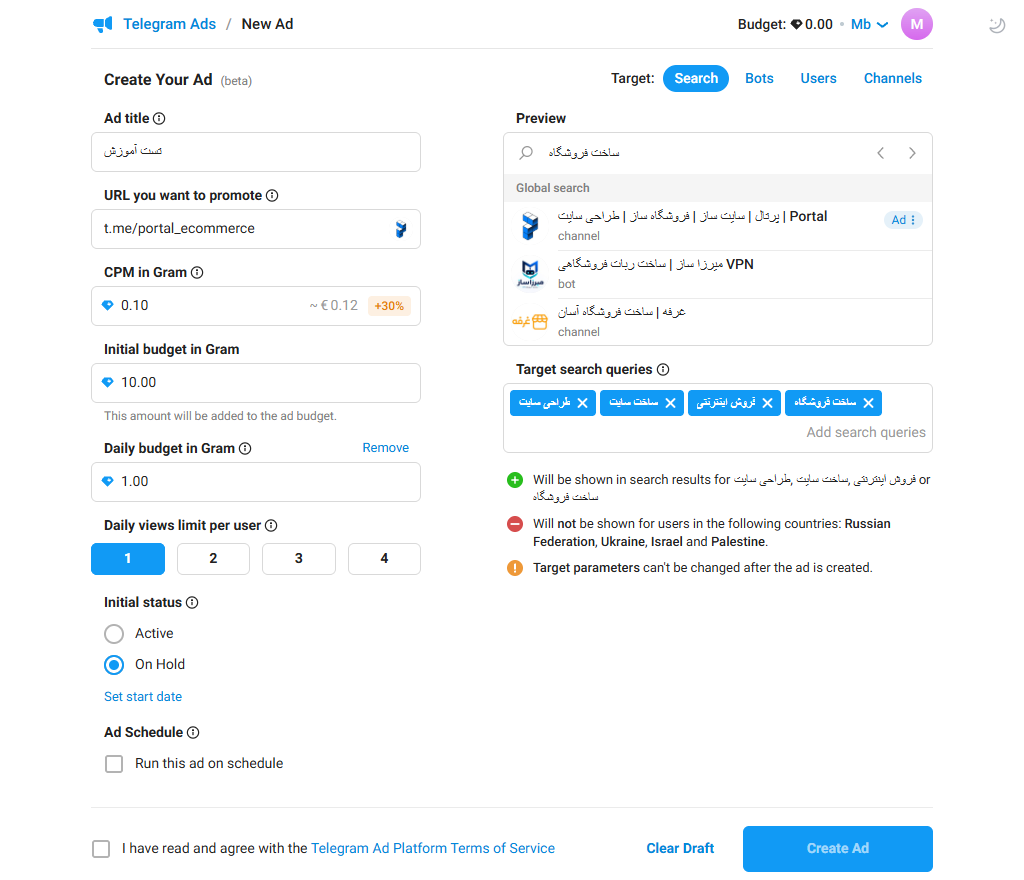Click the Portal channel title in preview

point(692,217)
